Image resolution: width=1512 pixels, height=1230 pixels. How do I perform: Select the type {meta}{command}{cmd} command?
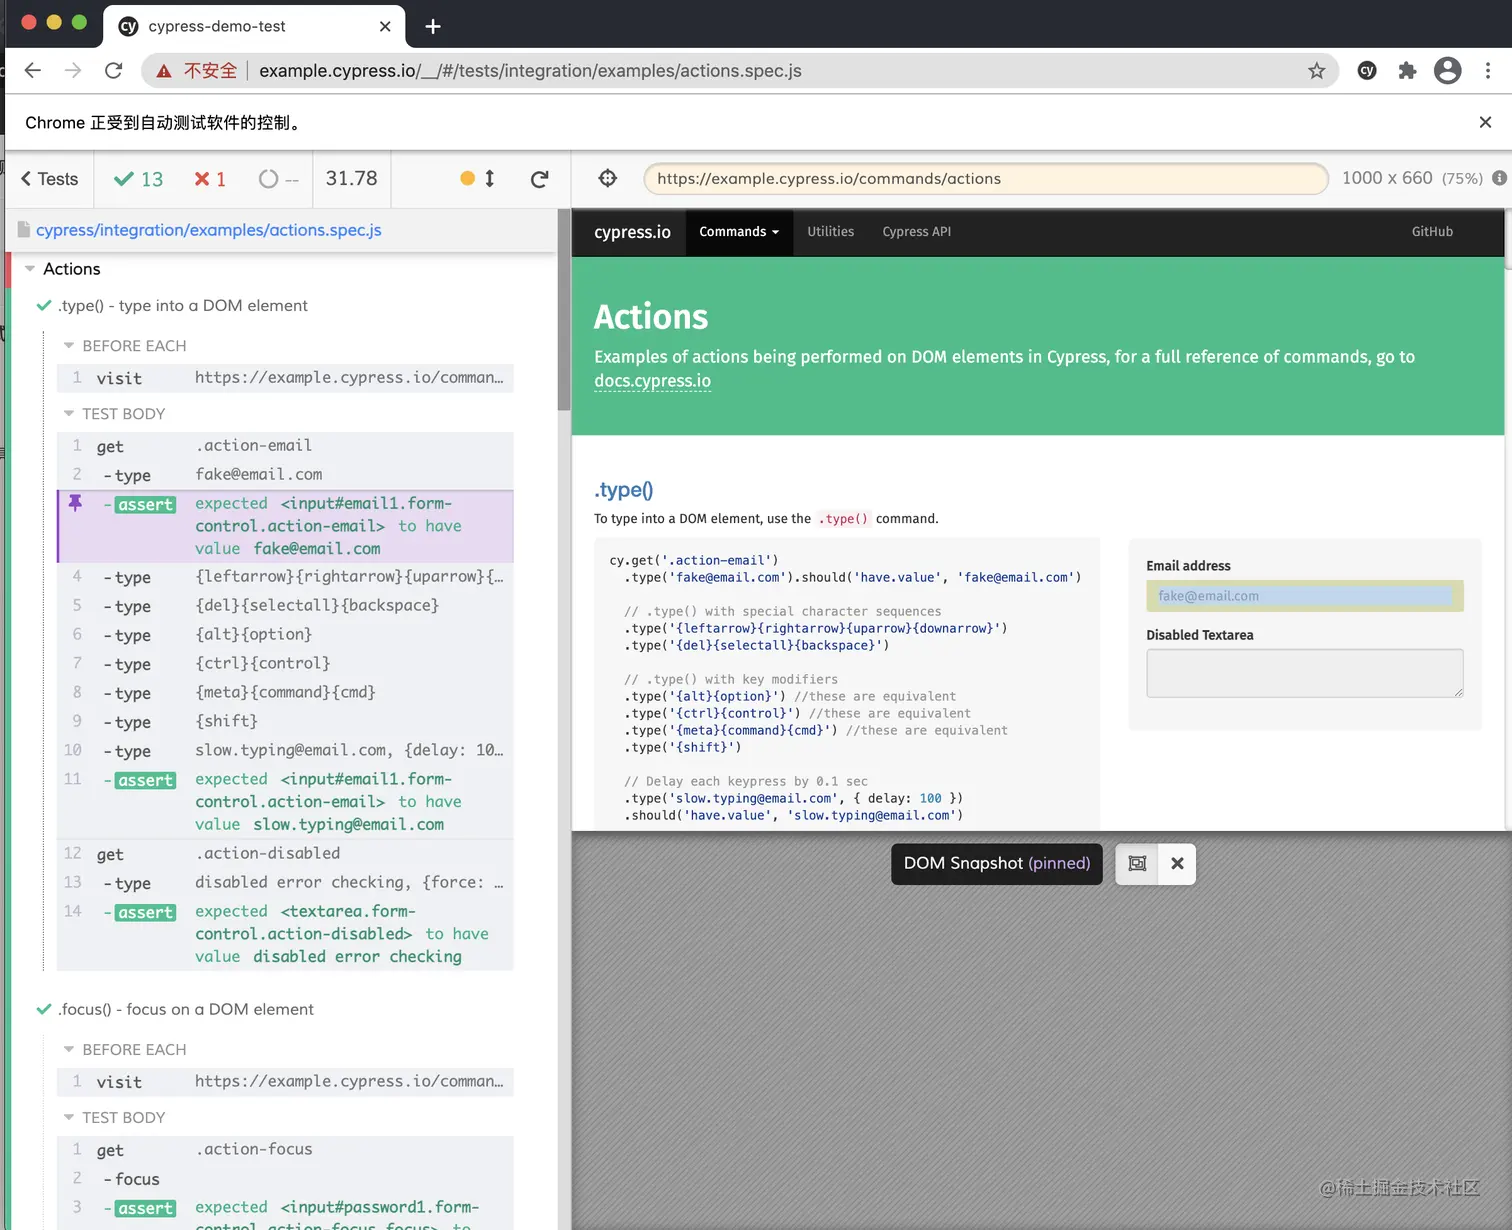285,693
